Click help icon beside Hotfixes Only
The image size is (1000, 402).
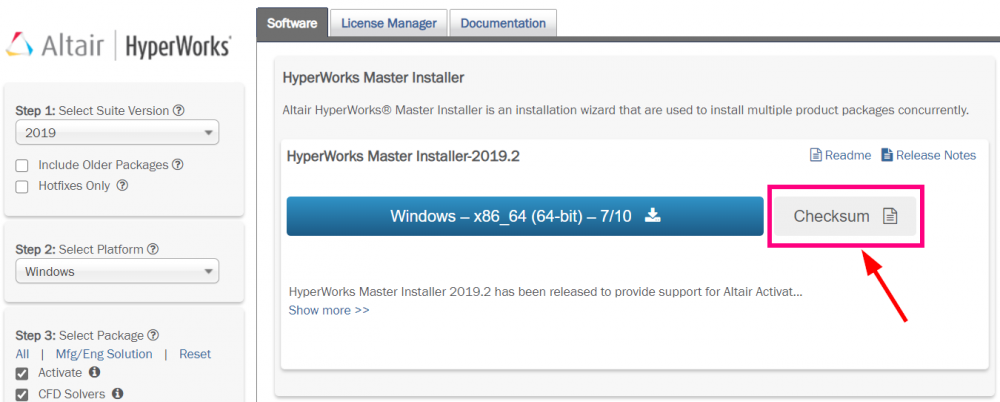(124, 185)
